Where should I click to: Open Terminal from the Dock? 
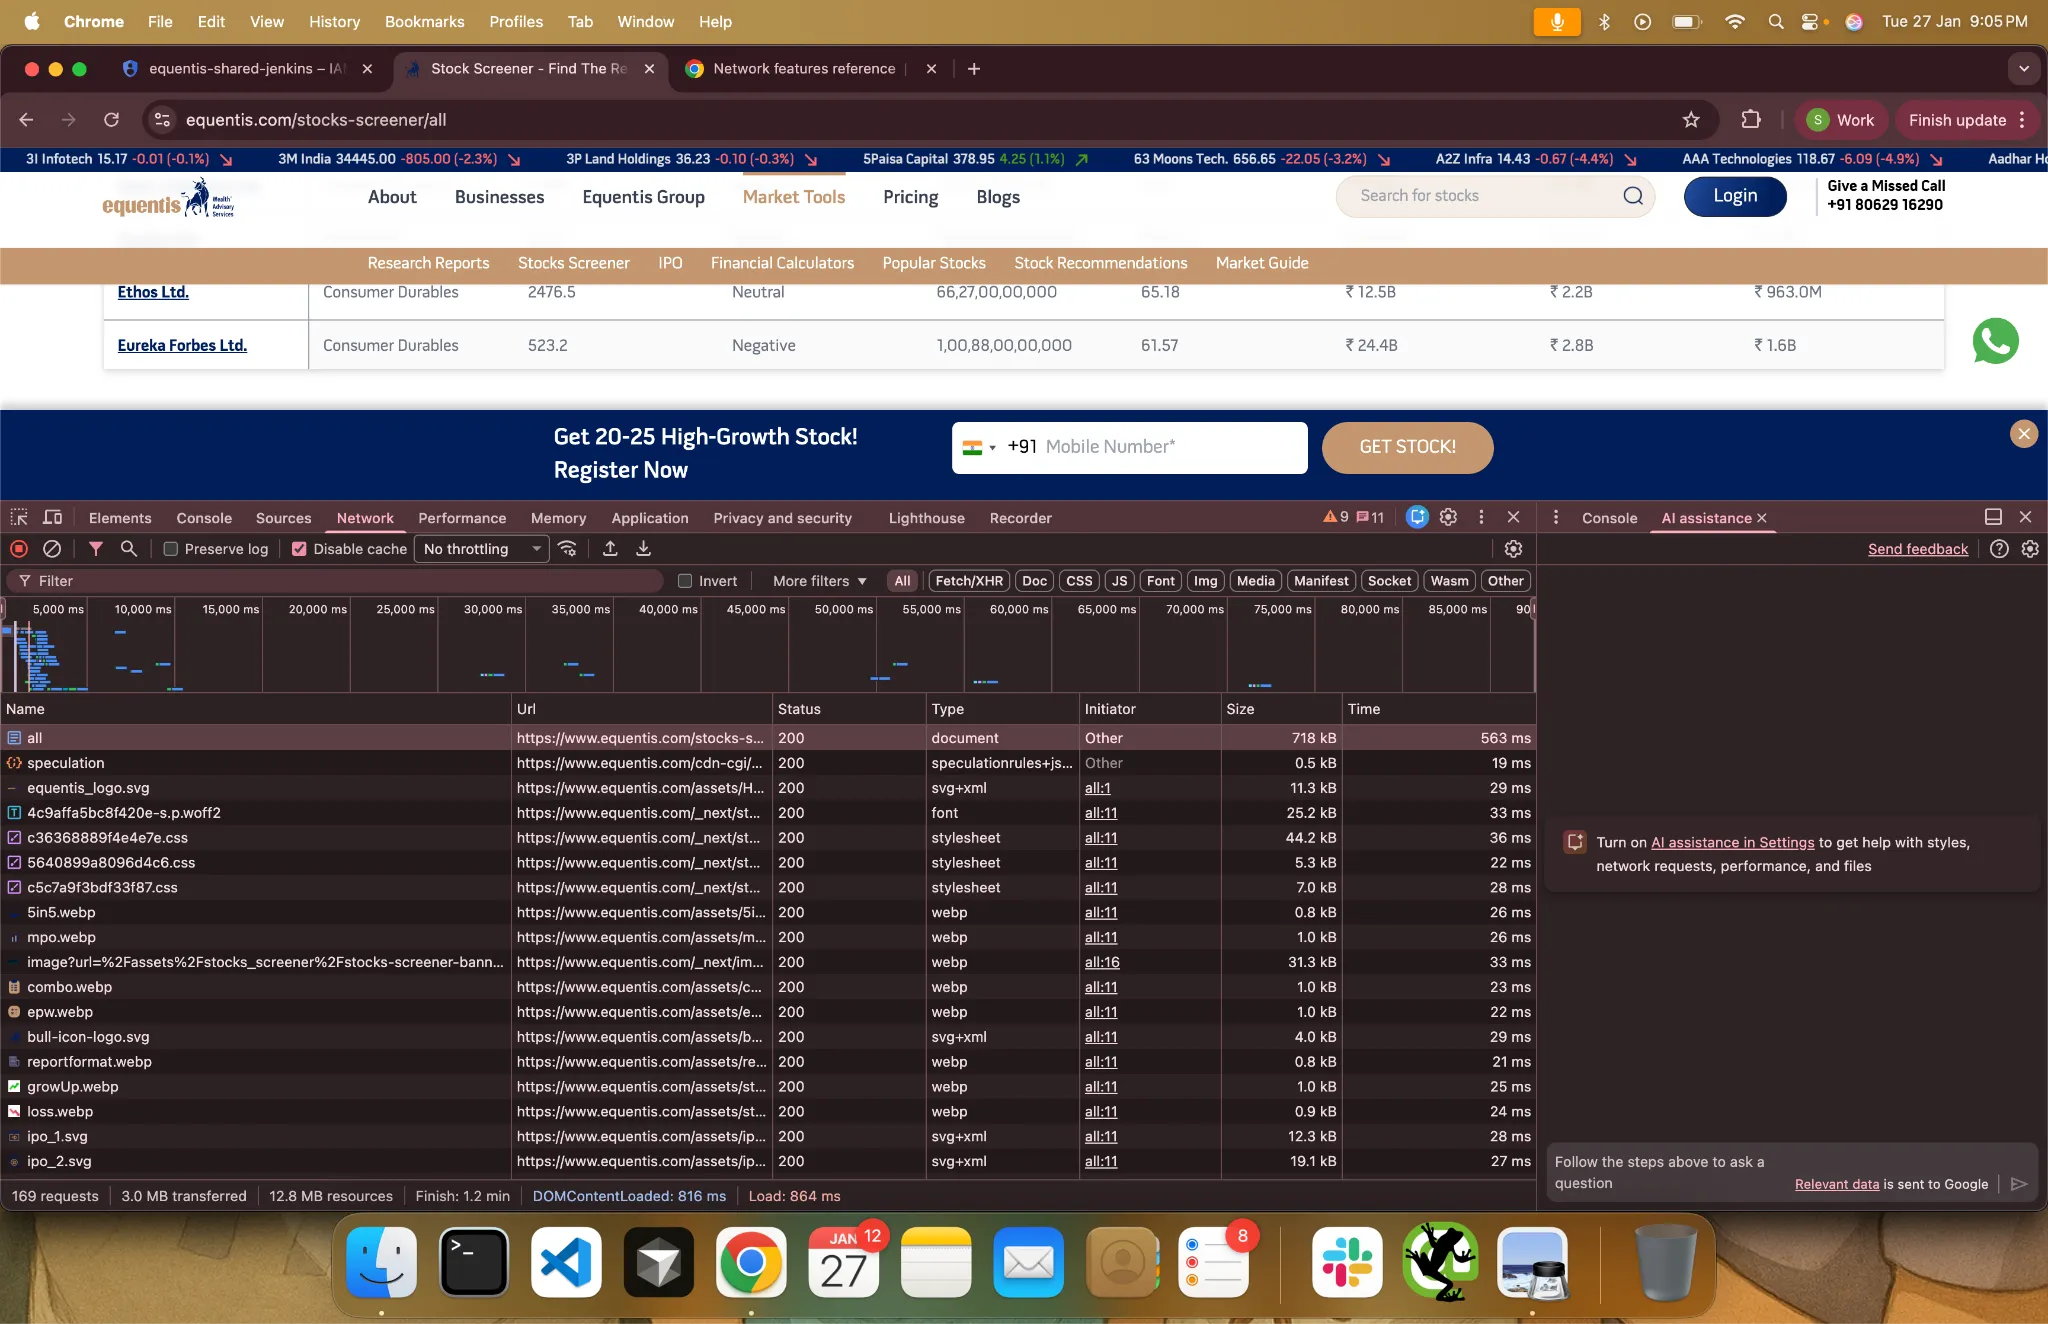(x=474, y=1262)
